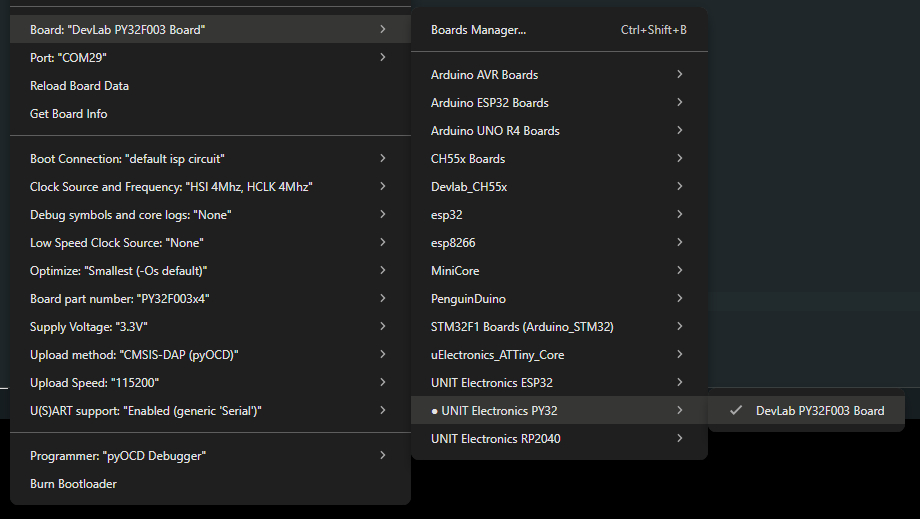
Task: Expand the UNIT Electronics RP2040 submenu
Action: pos(495,439)
